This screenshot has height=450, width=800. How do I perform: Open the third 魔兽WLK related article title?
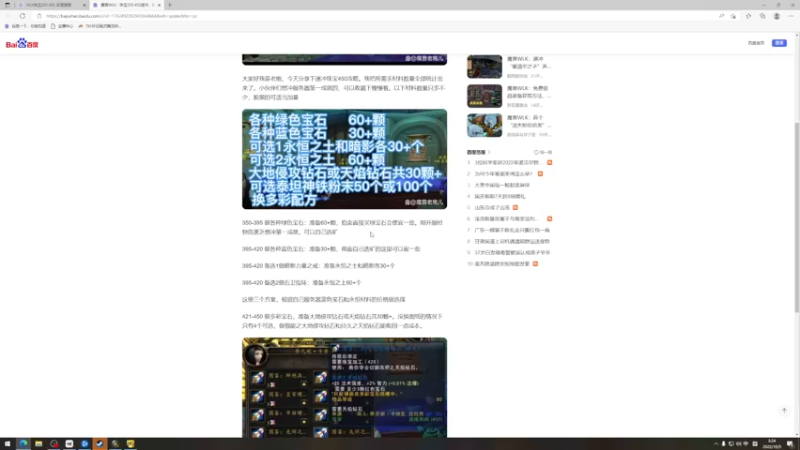tap(529, 121)
